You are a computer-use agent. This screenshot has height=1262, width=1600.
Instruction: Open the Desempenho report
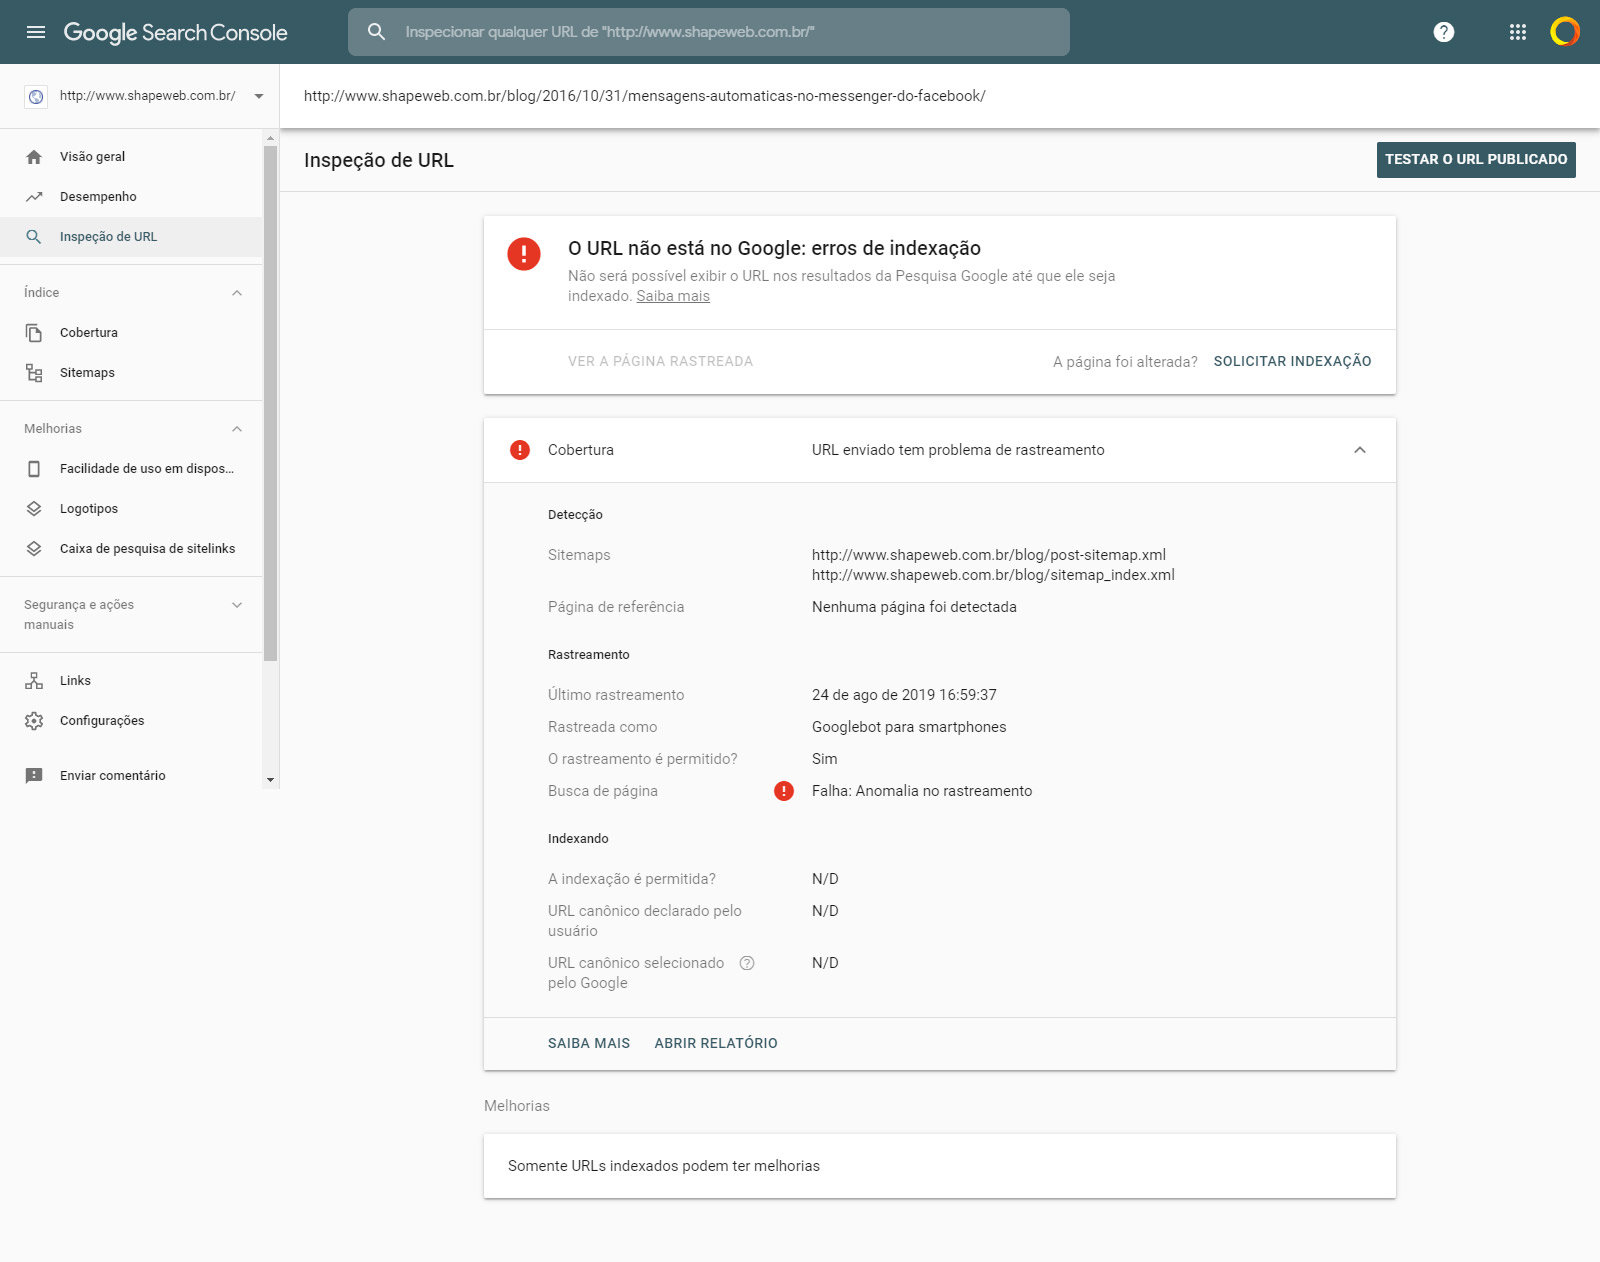click(x=131, y=197)
